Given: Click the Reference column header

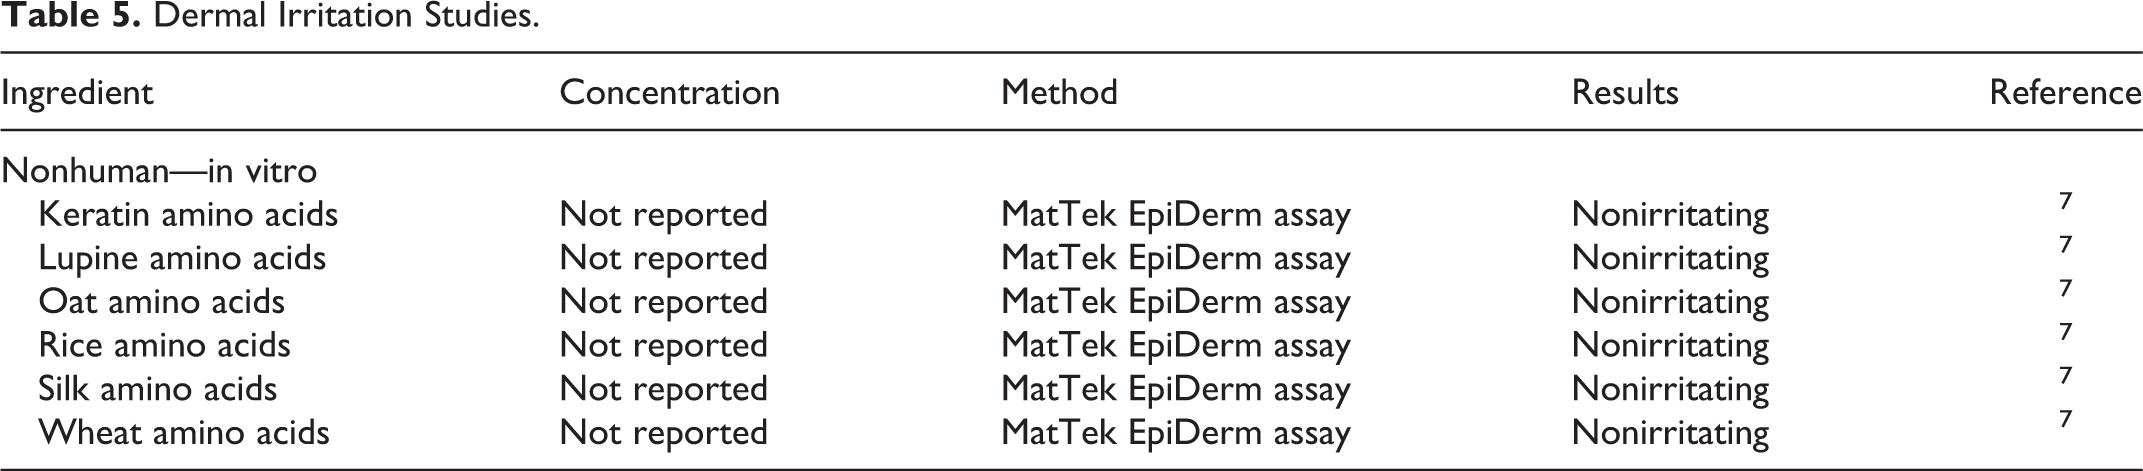Looking at the screenshot, I should click(x=2065, y=92).
